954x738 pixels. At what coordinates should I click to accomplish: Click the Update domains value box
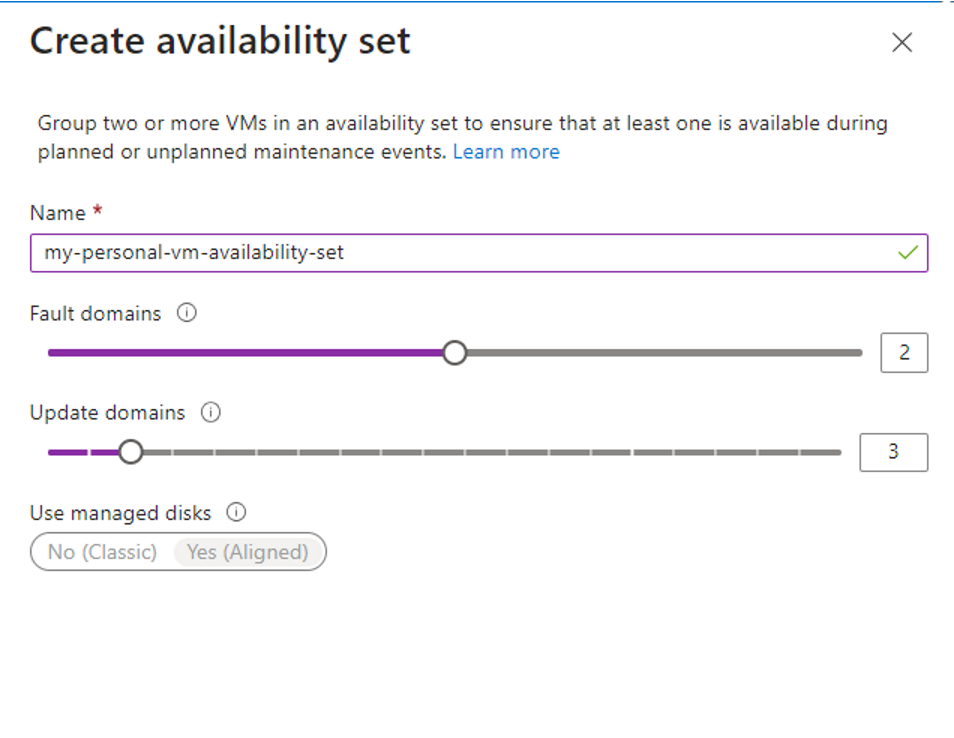[893, 452]
